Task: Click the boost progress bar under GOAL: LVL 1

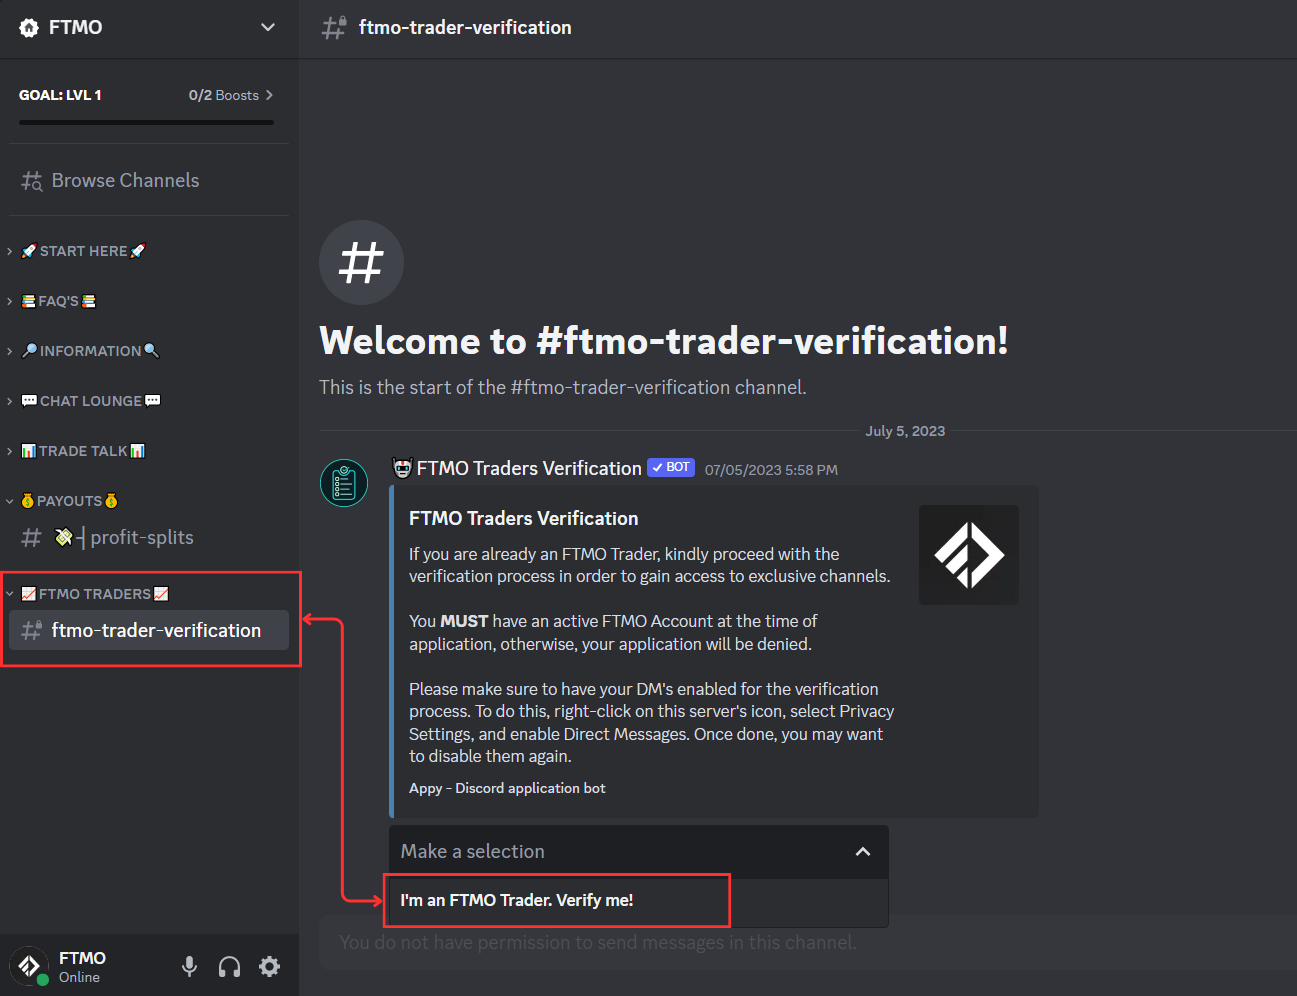Action: pos(146,123)
